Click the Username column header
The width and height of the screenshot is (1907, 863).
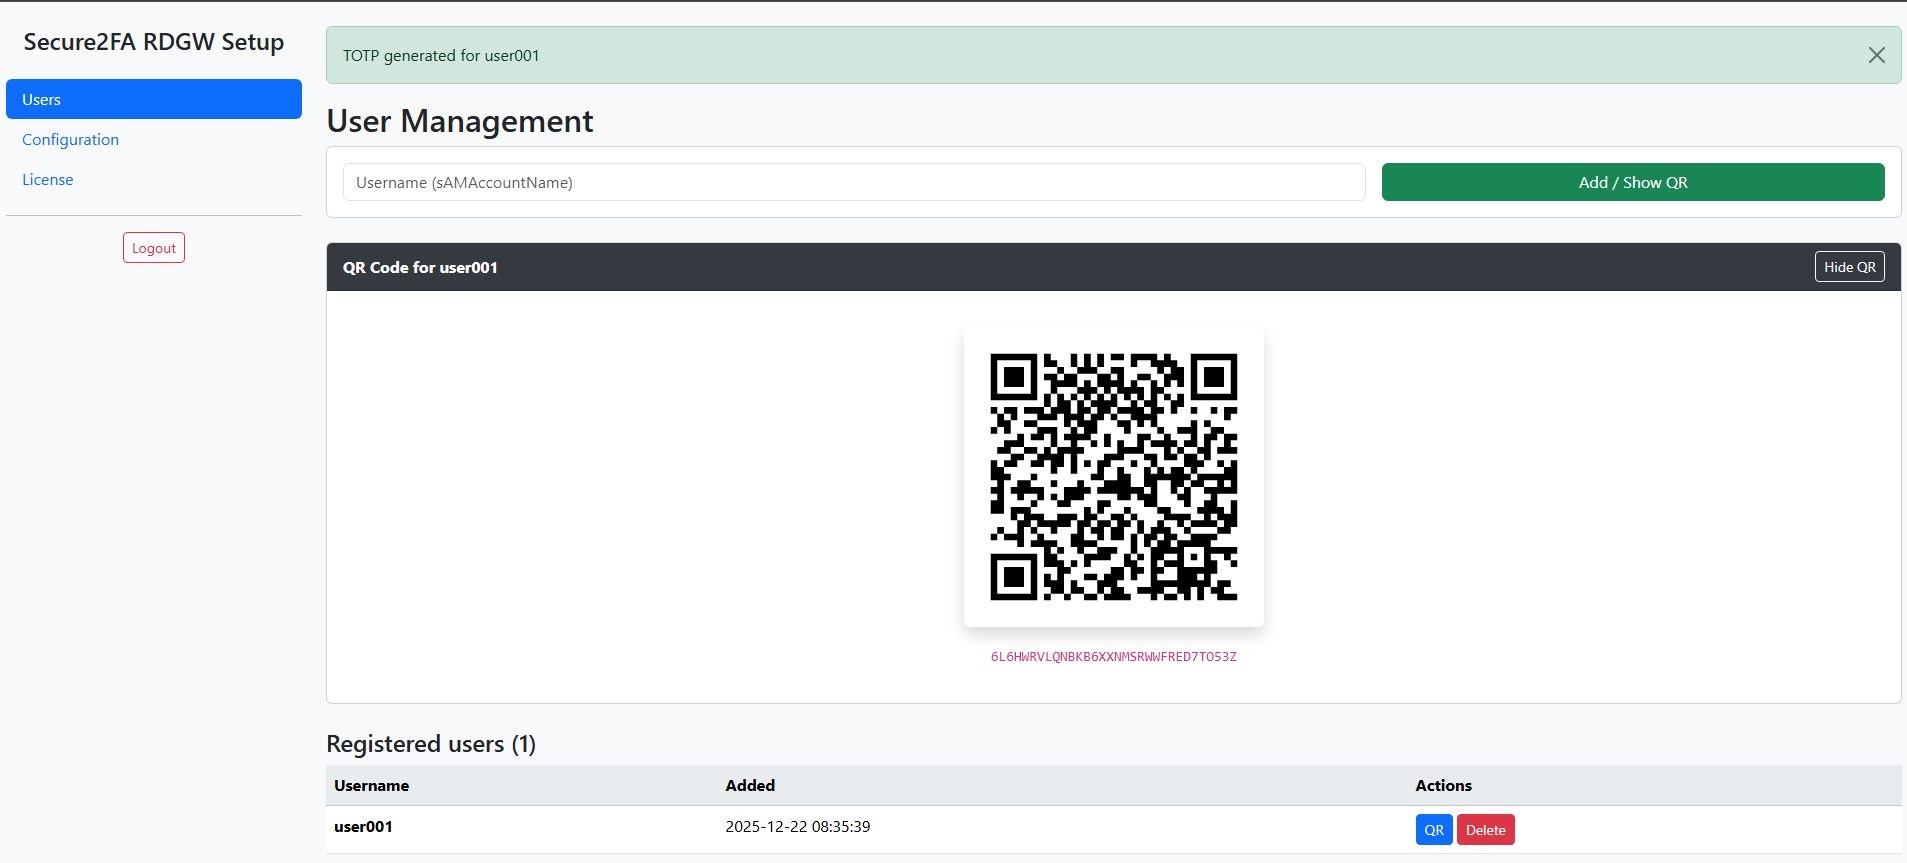click(371, 785)
